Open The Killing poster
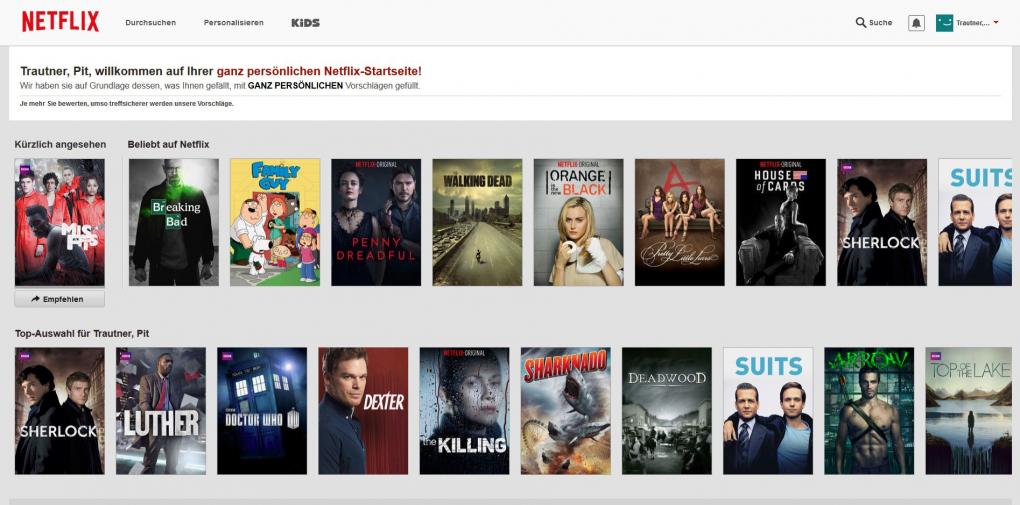This screenshot has width=1020, height=505. [x=464, y=411]
